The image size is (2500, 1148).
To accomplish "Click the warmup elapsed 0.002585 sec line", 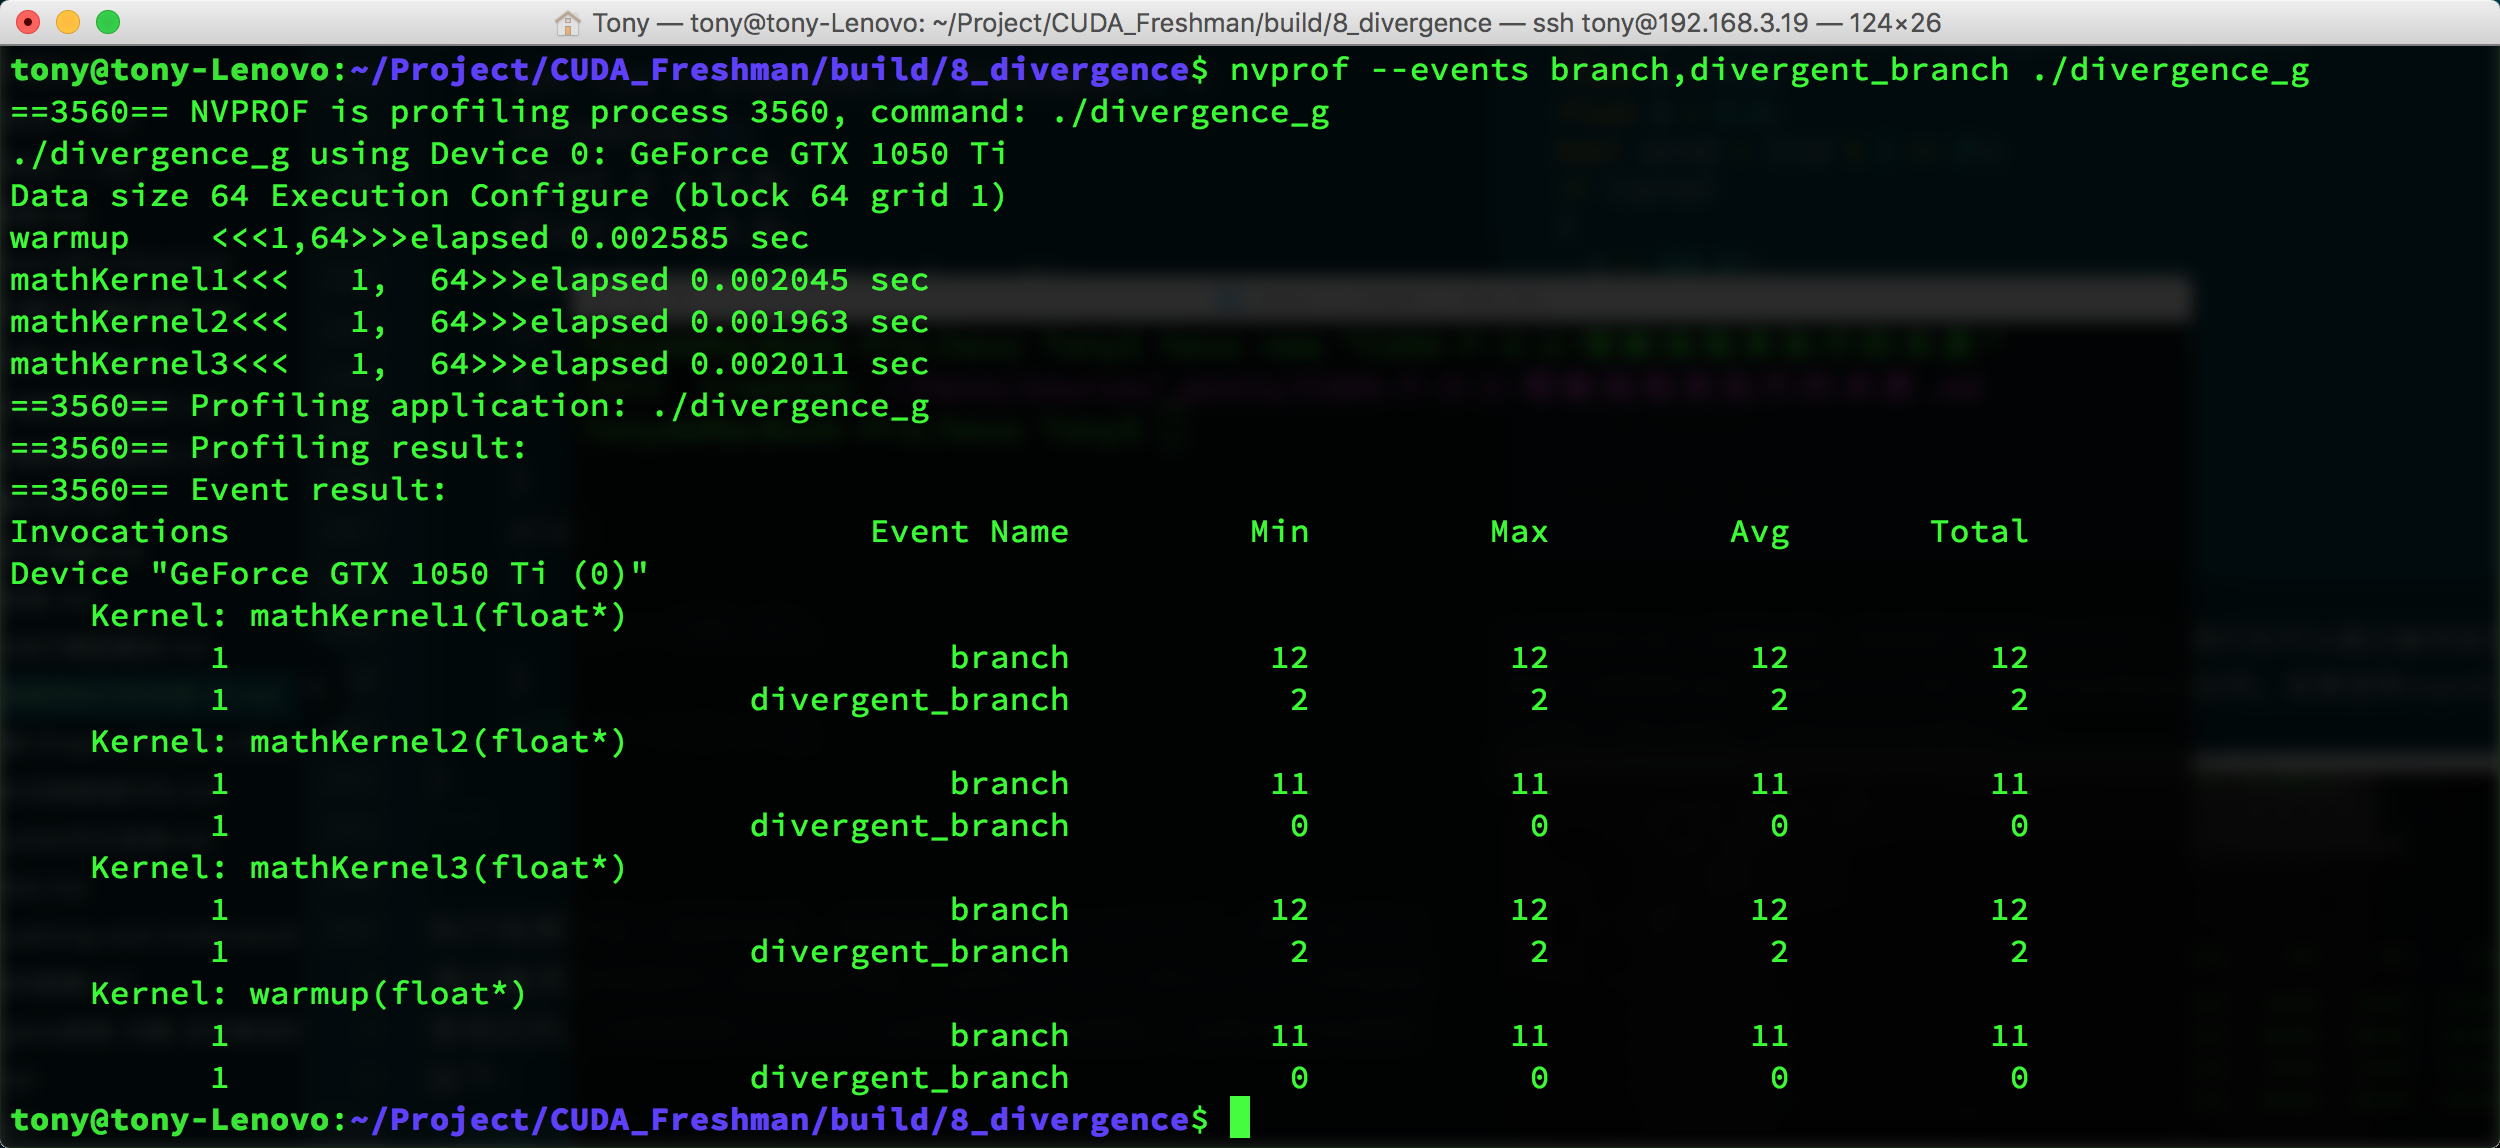I will [409, 238].
